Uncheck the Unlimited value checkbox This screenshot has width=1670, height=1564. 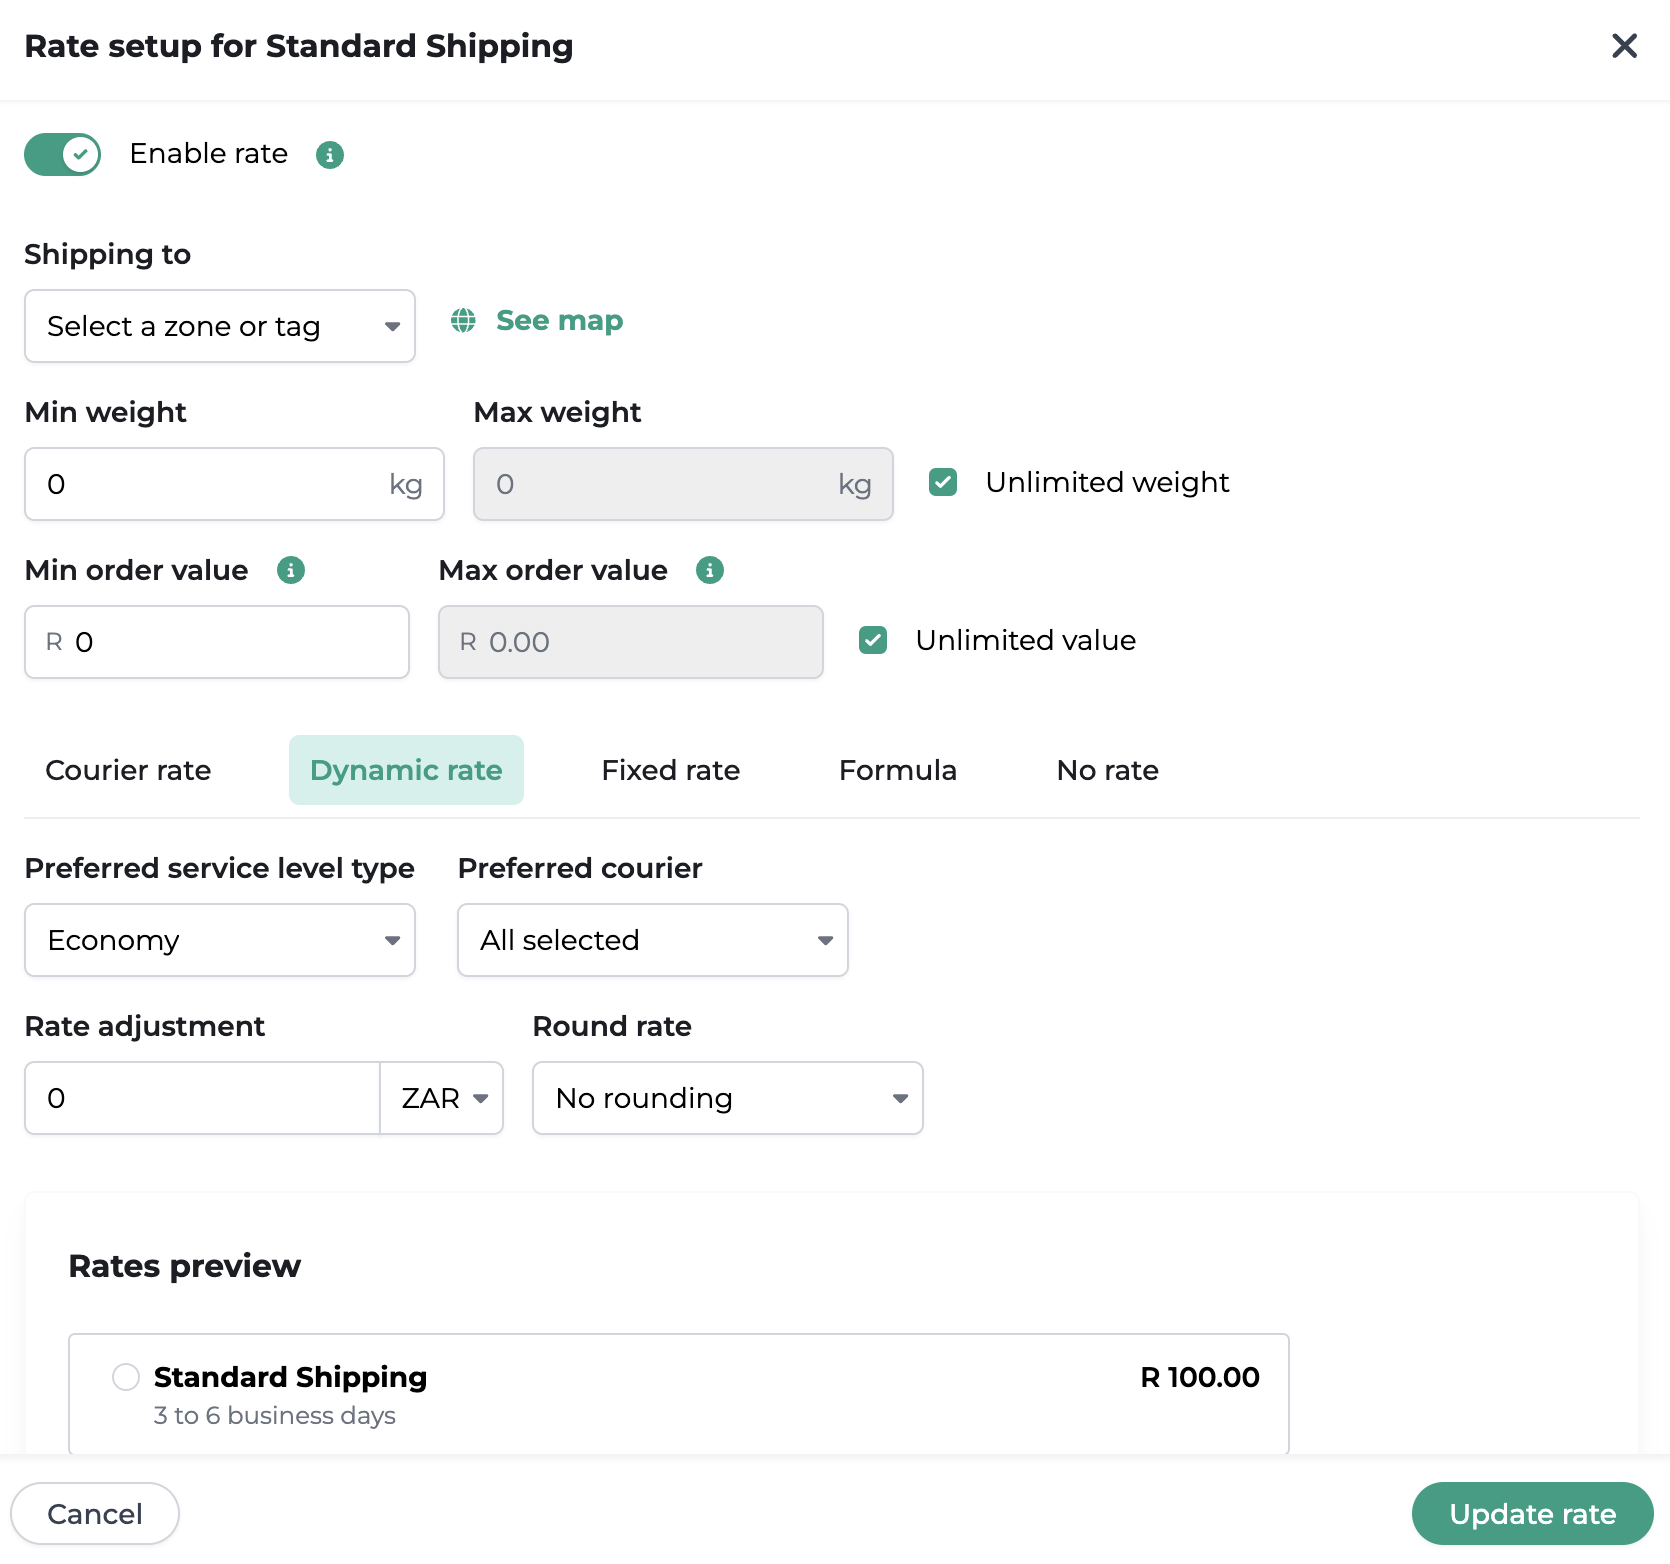tap(873, 640)
